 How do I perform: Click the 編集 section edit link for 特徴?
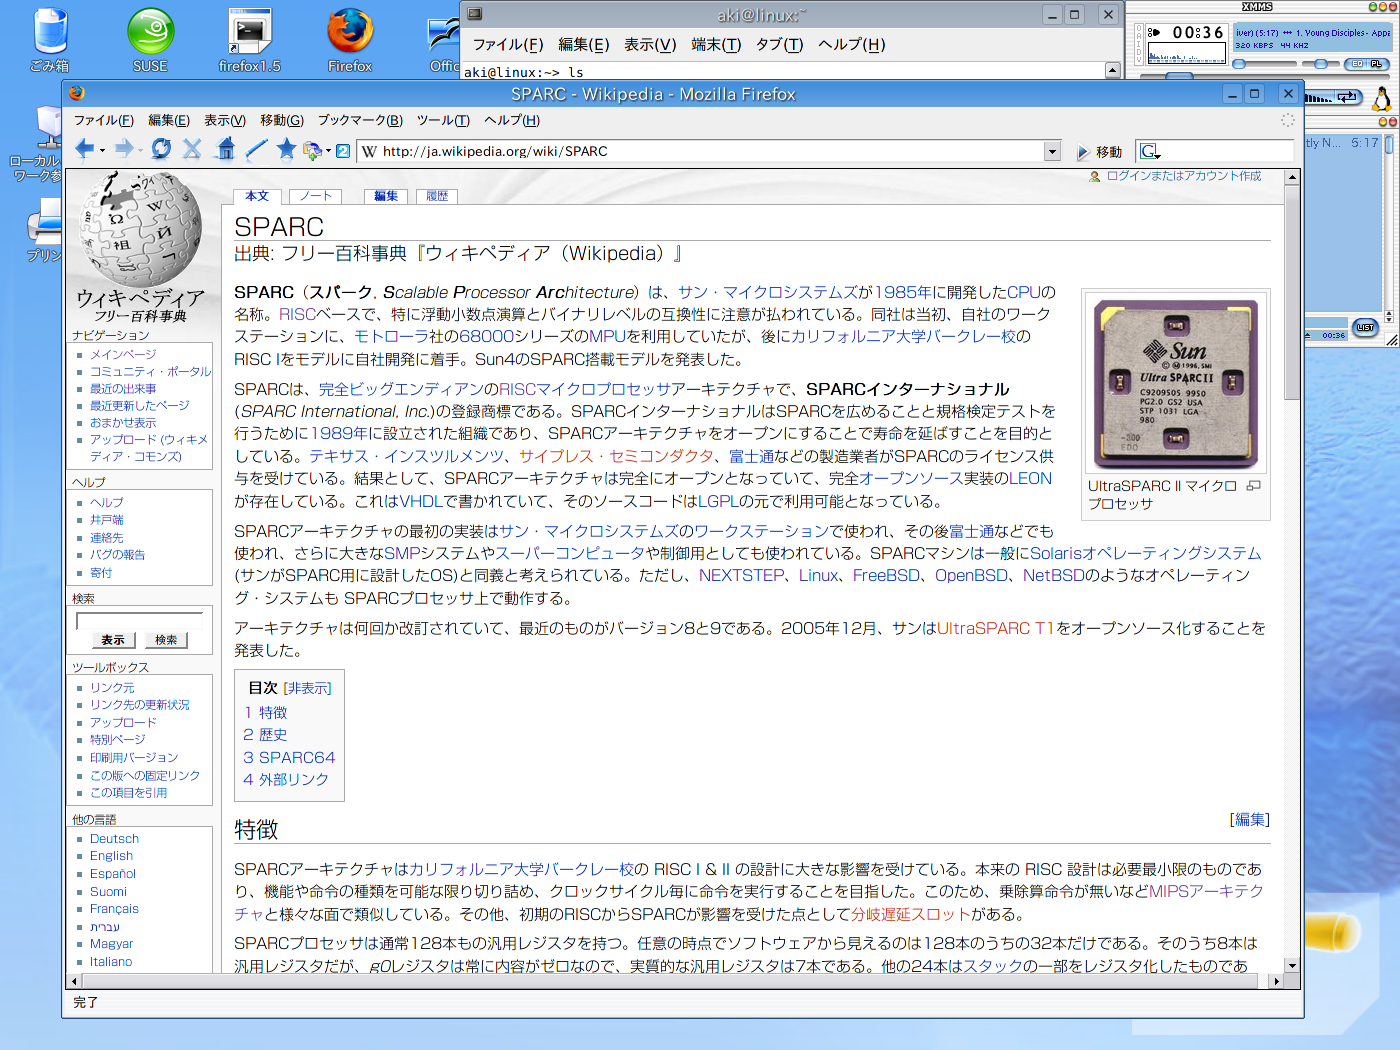(x=1250, y=819)
